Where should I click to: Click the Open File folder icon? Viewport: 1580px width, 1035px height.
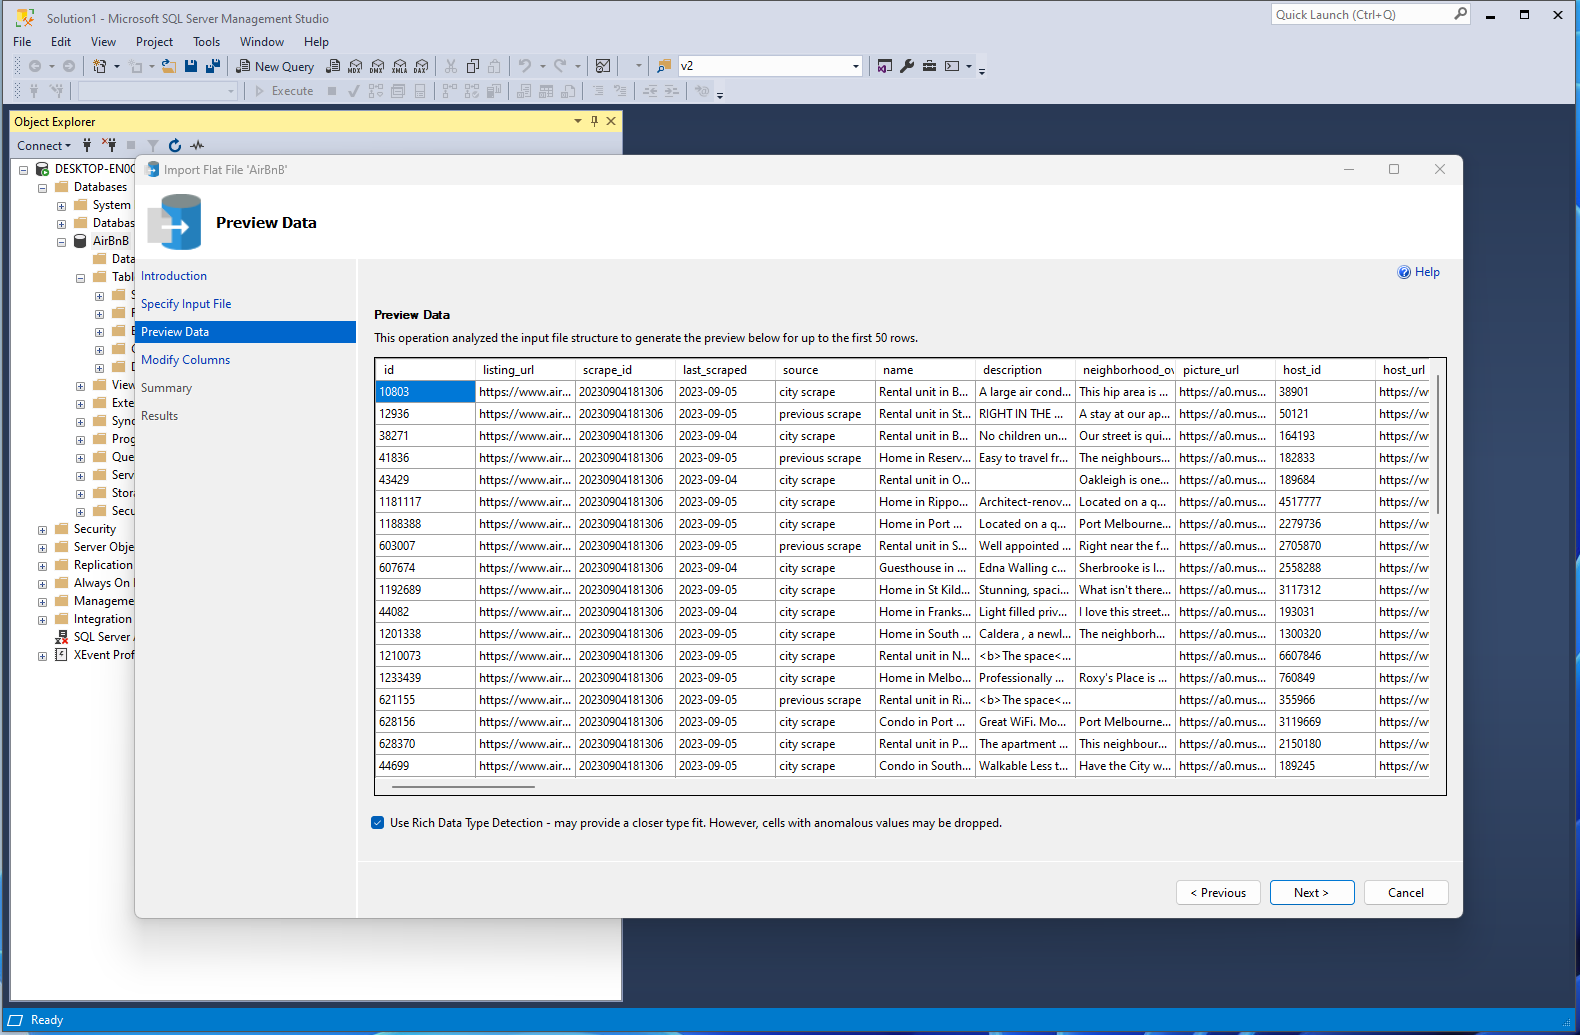click(x=169, y=66)
